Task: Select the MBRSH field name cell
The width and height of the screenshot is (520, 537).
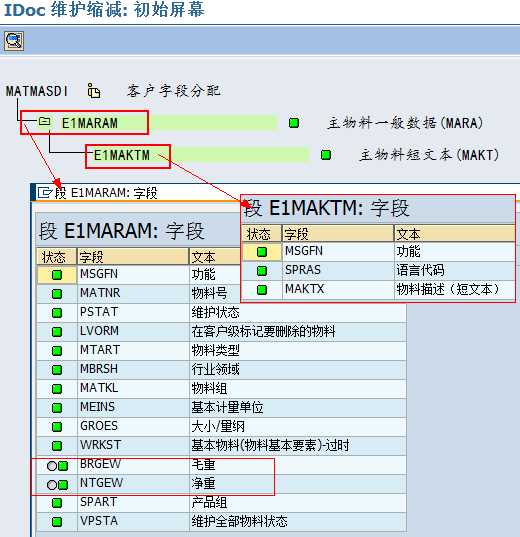Action: point(133,369)
